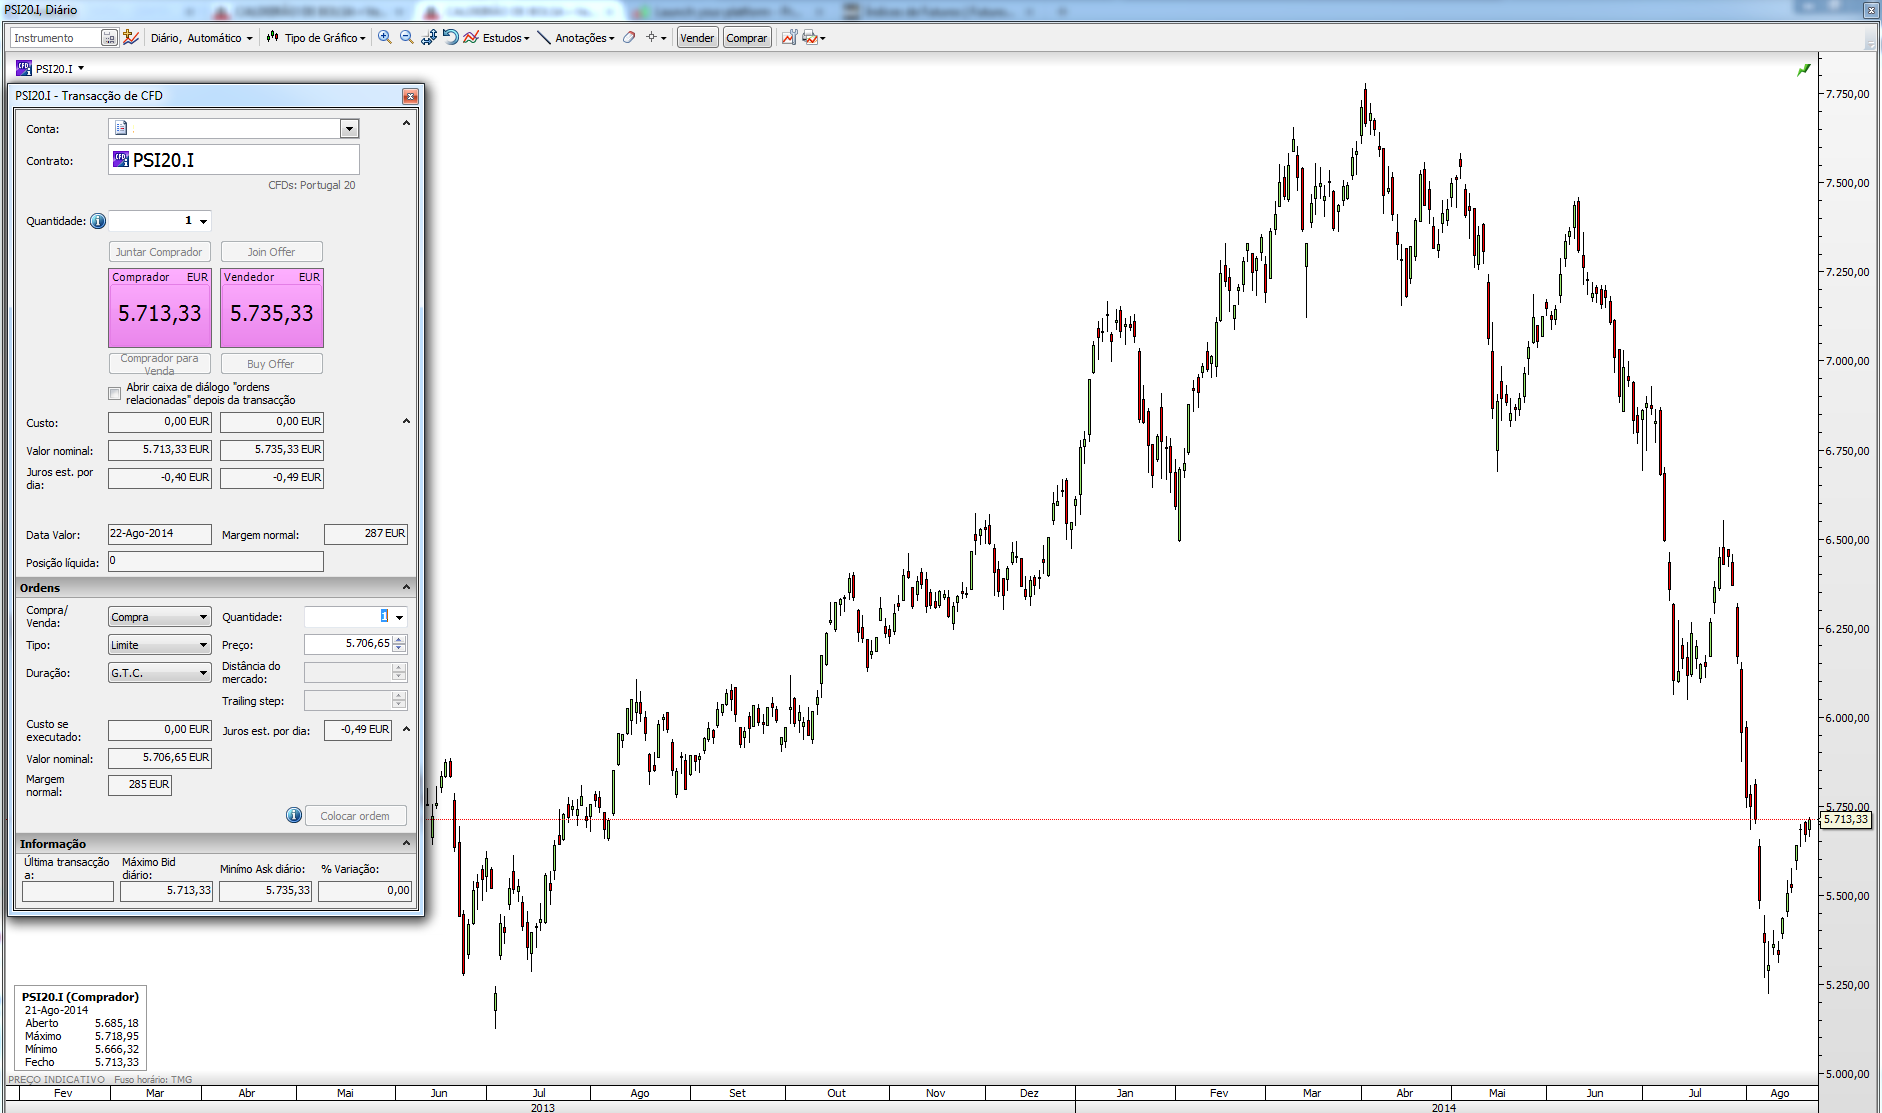The width and height of the screenshot is (1882, 1113).
Task: Click the chart icon next to Instrumento field
Action: pos(131,38)
